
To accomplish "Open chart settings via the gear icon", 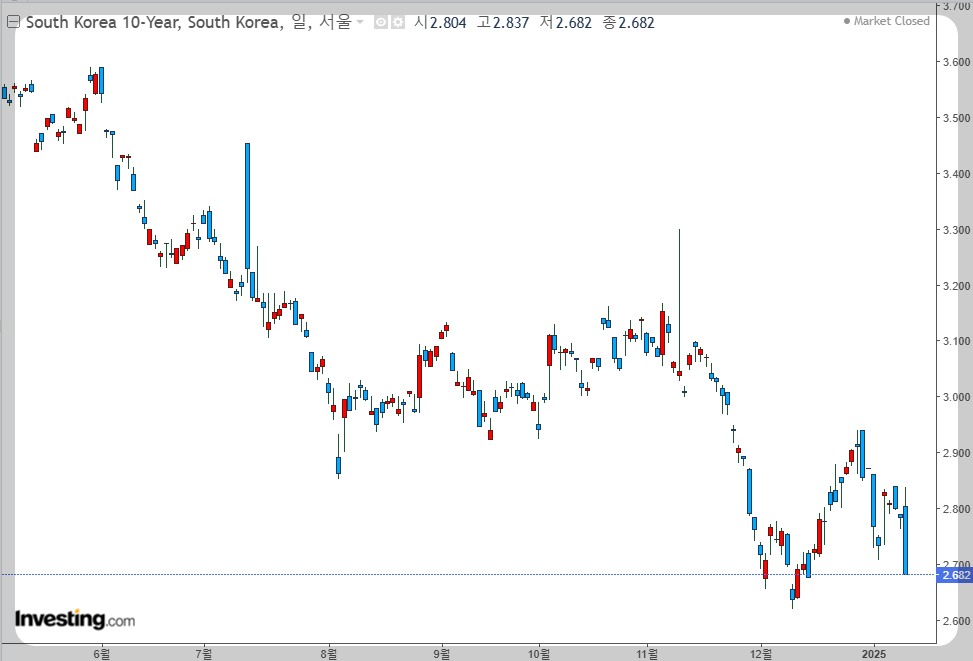I will 398,23.
